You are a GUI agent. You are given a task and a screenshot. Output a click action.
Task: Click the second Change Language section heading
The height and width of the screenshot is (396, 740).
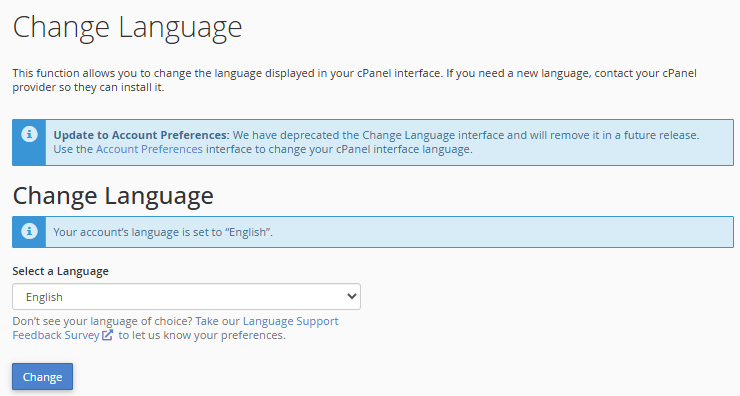coord(113,195)
